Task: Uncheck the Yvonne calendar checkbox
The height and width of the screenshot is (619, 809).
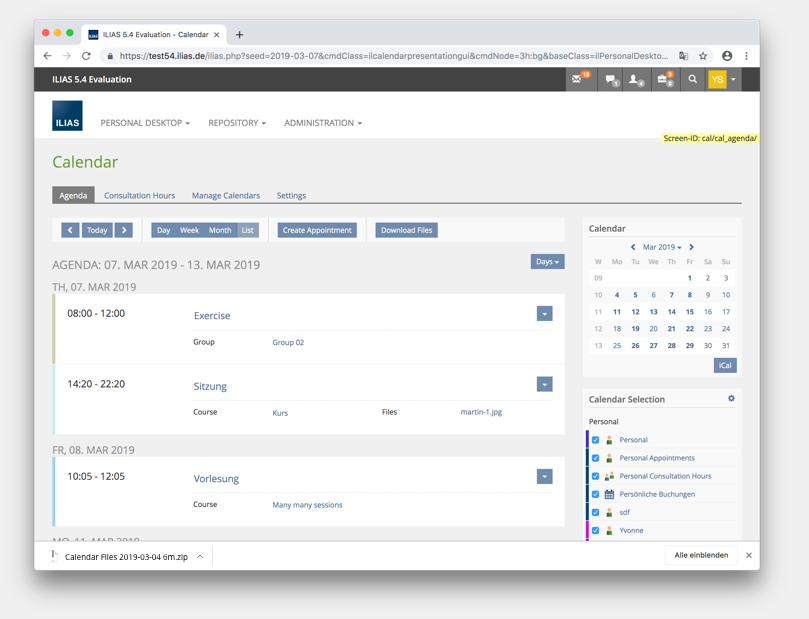Action: pos(596,530)
